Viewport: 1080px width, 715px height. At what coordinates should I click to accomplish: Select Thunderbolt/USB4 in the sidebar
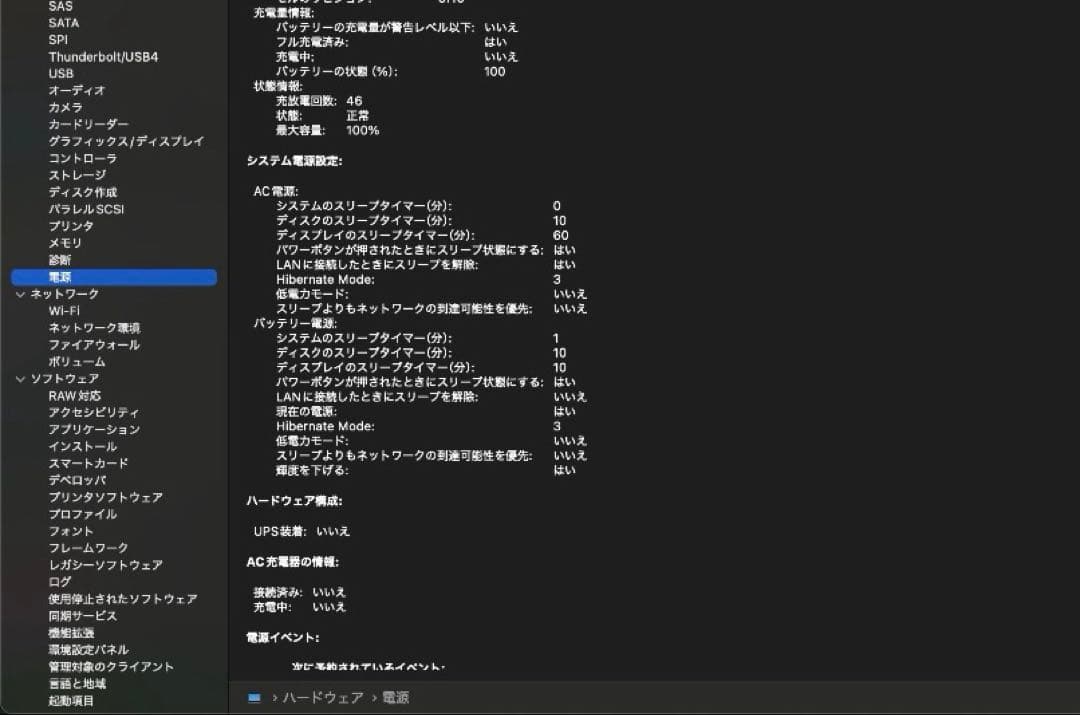pyautogui.click(x=103, y=57)
